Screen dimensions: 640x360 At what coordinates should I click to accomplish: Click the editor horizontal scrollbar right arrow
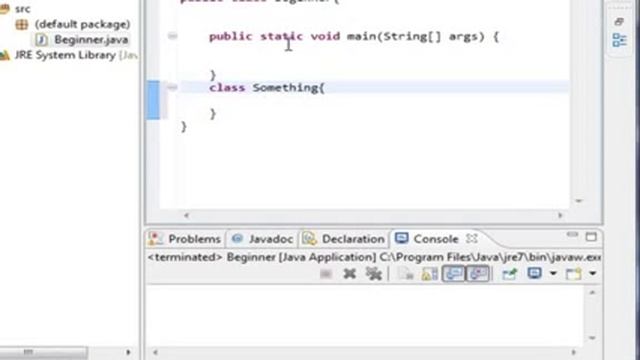tap(560, 216)
